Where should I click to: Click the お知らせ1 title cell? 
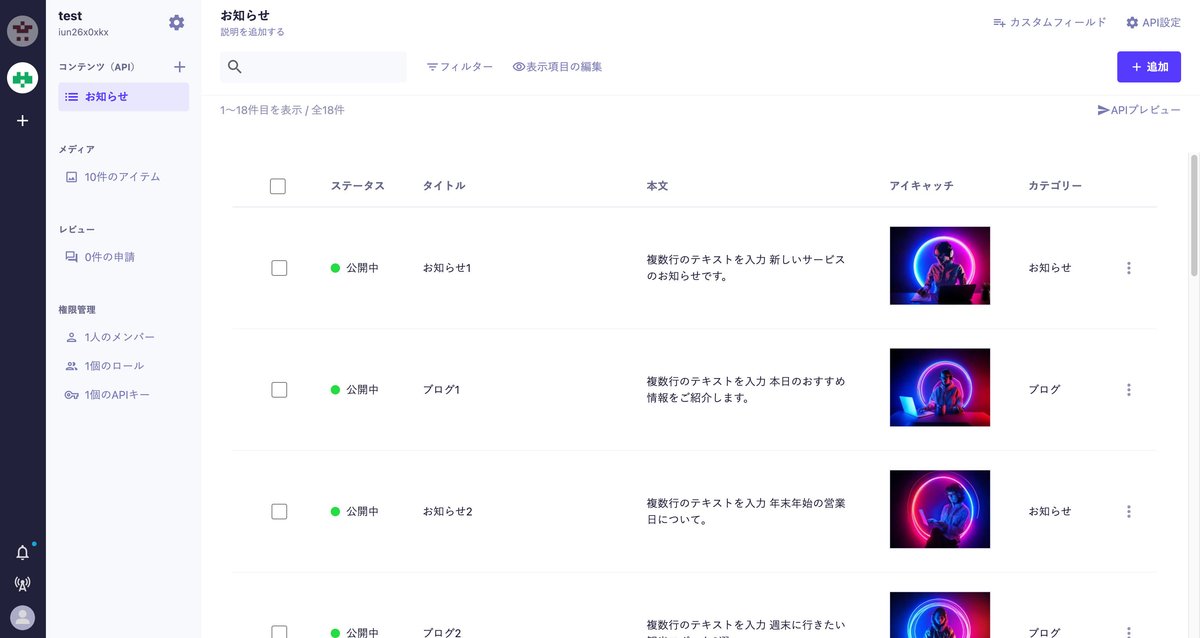[447, 268]
